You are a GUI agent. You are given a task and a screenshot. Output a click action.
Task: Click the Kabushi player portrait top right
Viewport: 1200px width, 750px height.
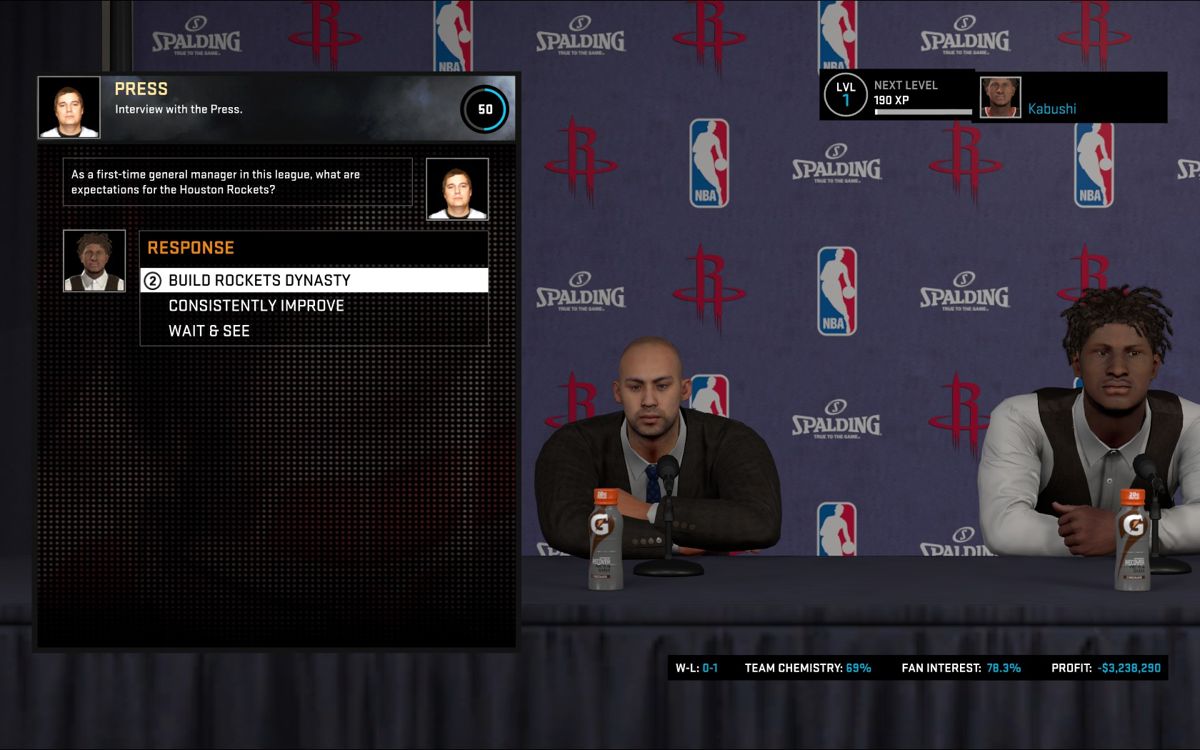pyautogui.click(x=1001, y=95)
